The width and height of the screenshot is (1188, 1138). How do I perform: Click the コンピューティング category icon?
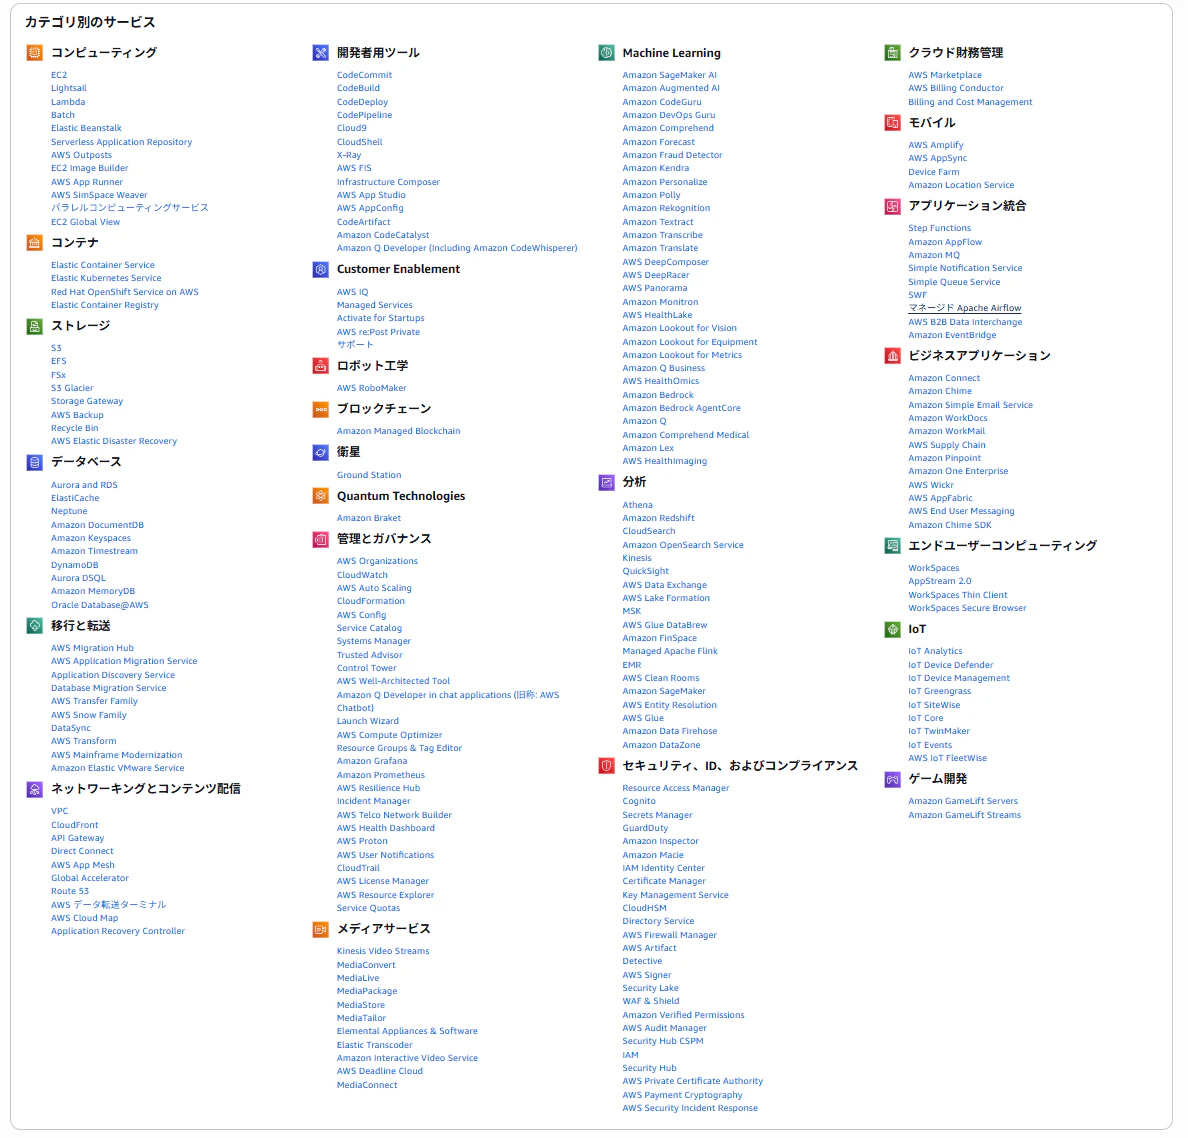[x=35, y=52]
